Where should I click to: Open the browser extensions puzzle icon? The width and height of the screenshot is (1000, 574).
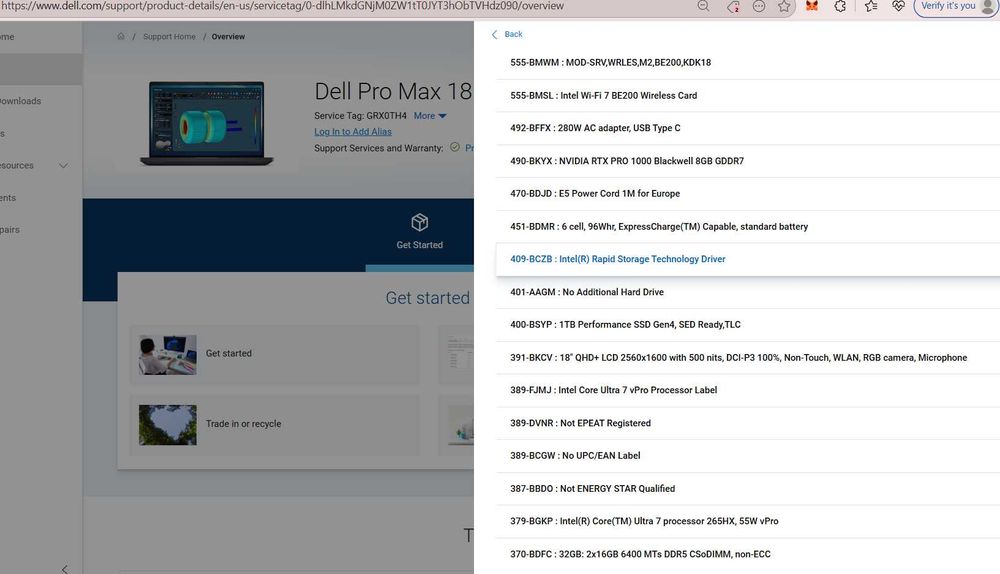pos(840,6)
